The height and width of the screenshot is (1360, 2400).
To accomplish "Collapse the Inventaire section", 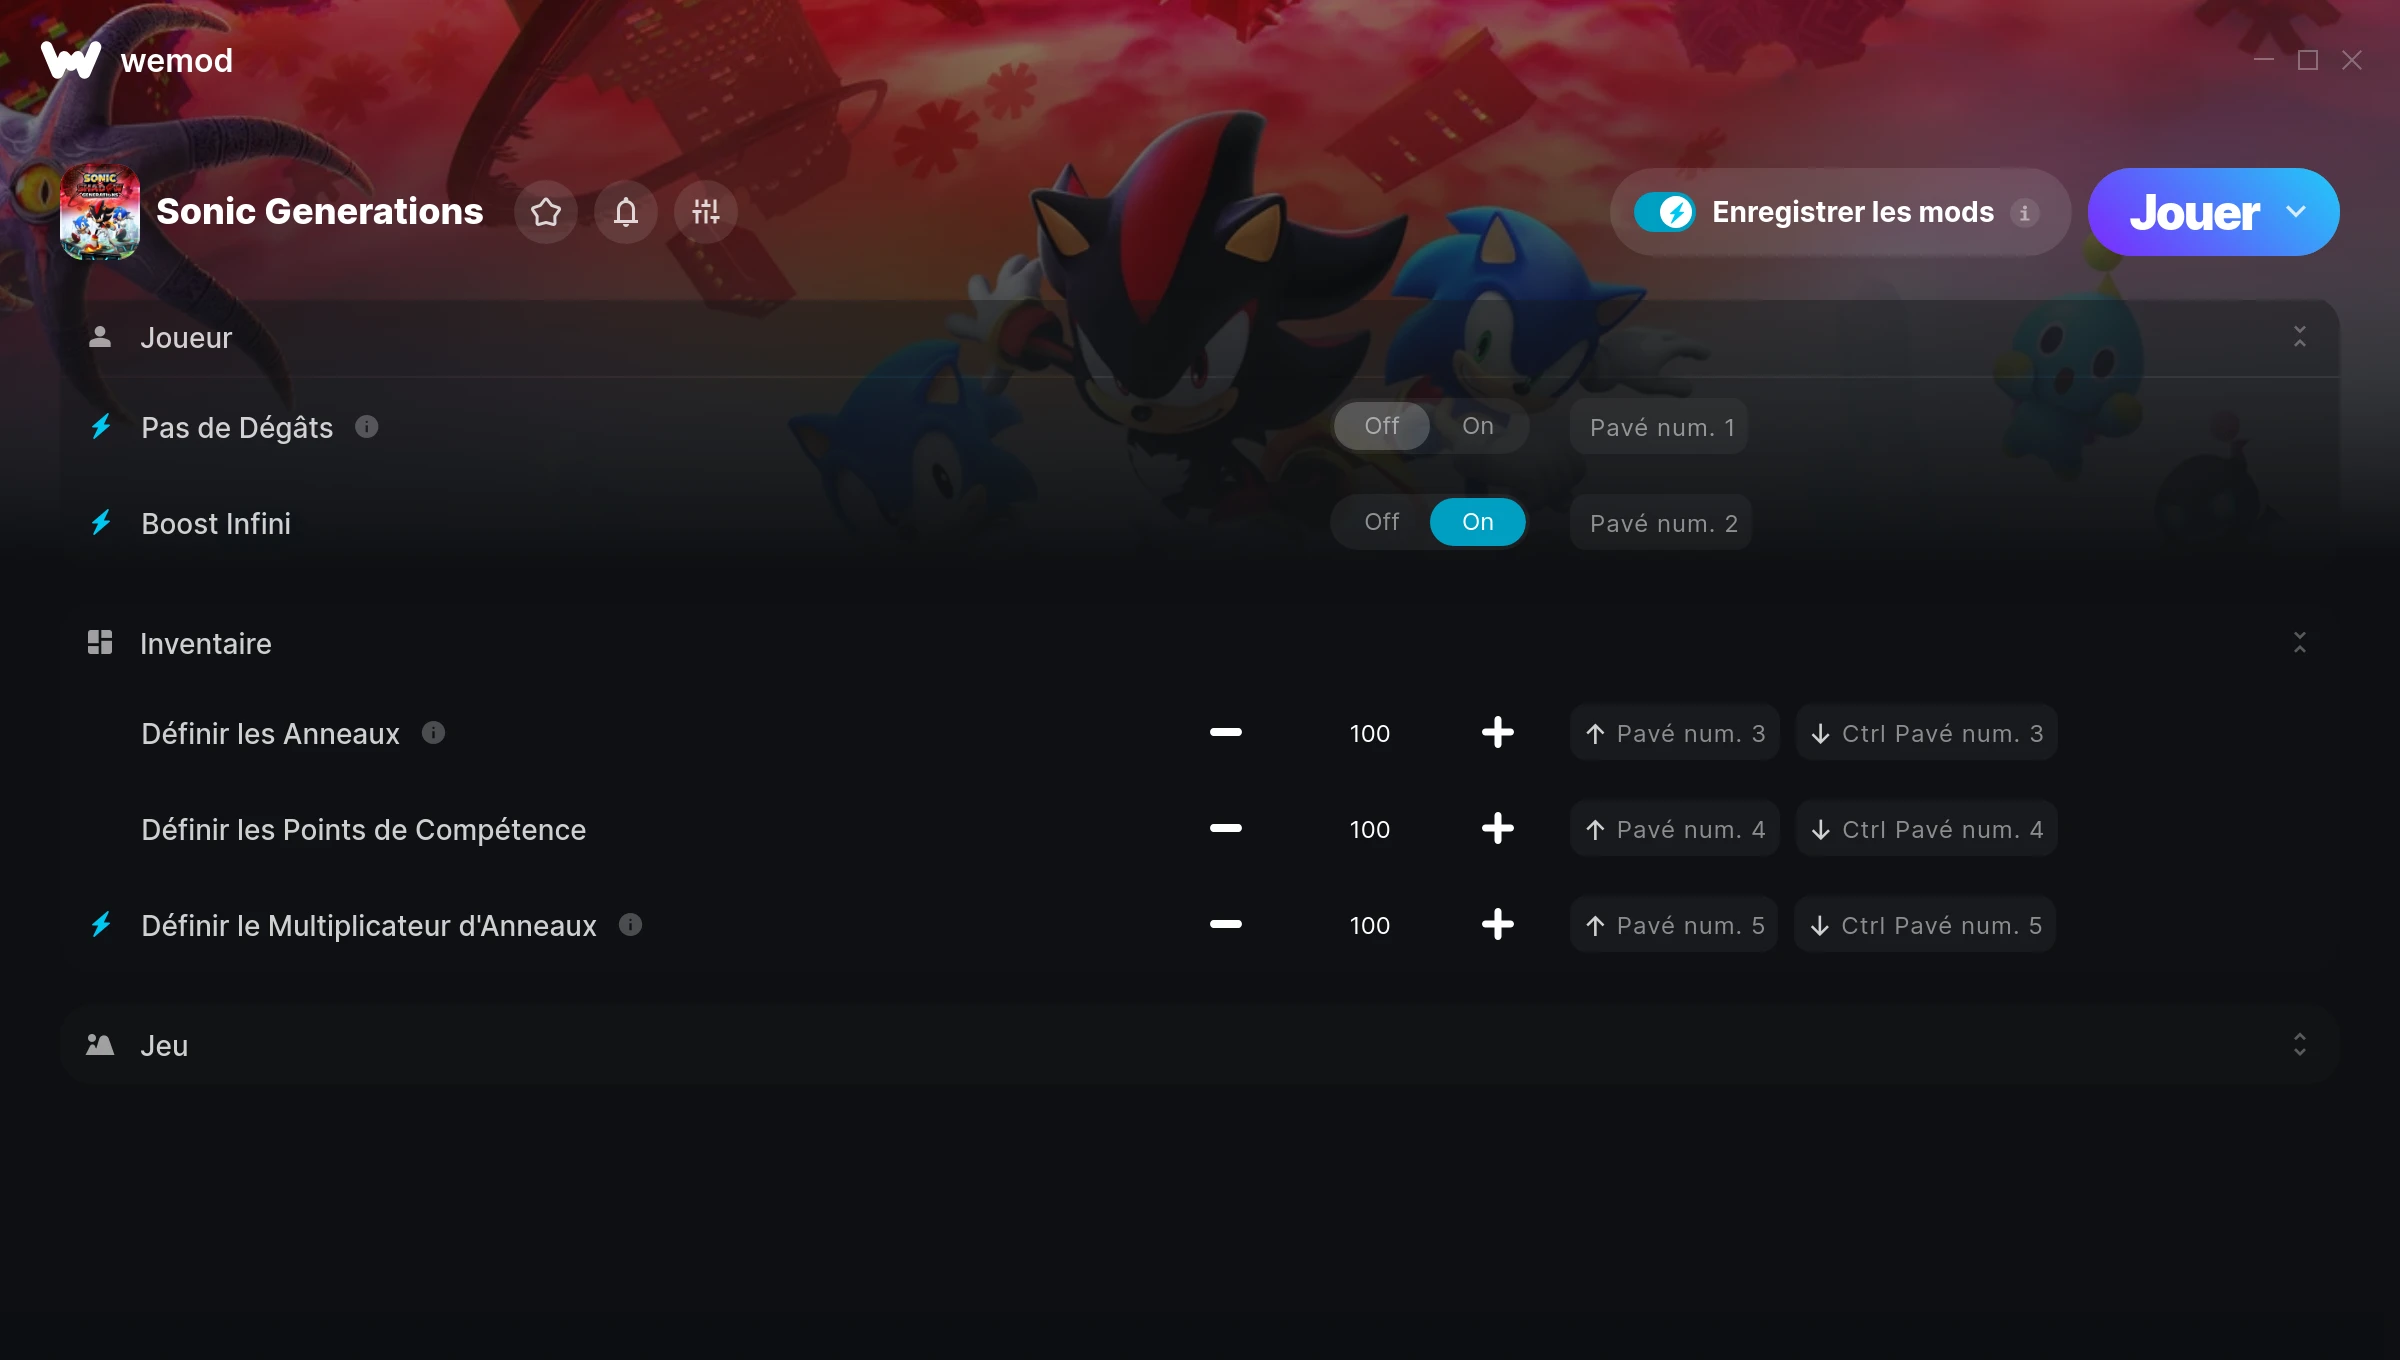I will tap(2300, 643).
